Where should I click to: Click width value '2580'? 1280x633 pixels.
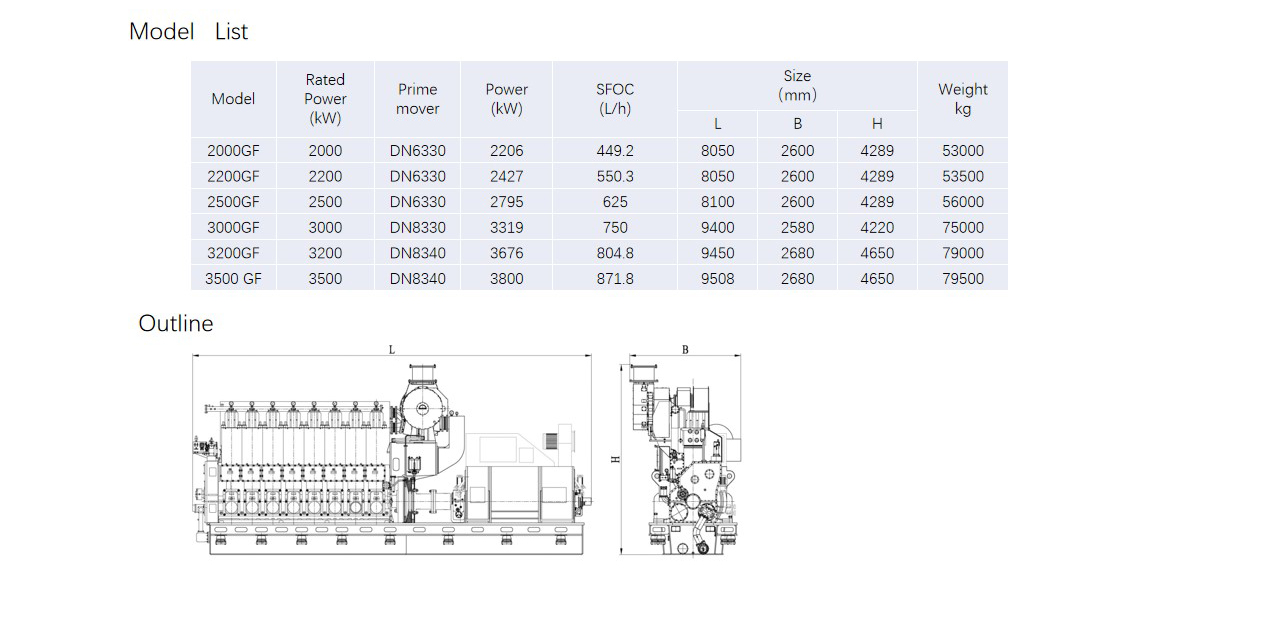[x=797, y=228]
